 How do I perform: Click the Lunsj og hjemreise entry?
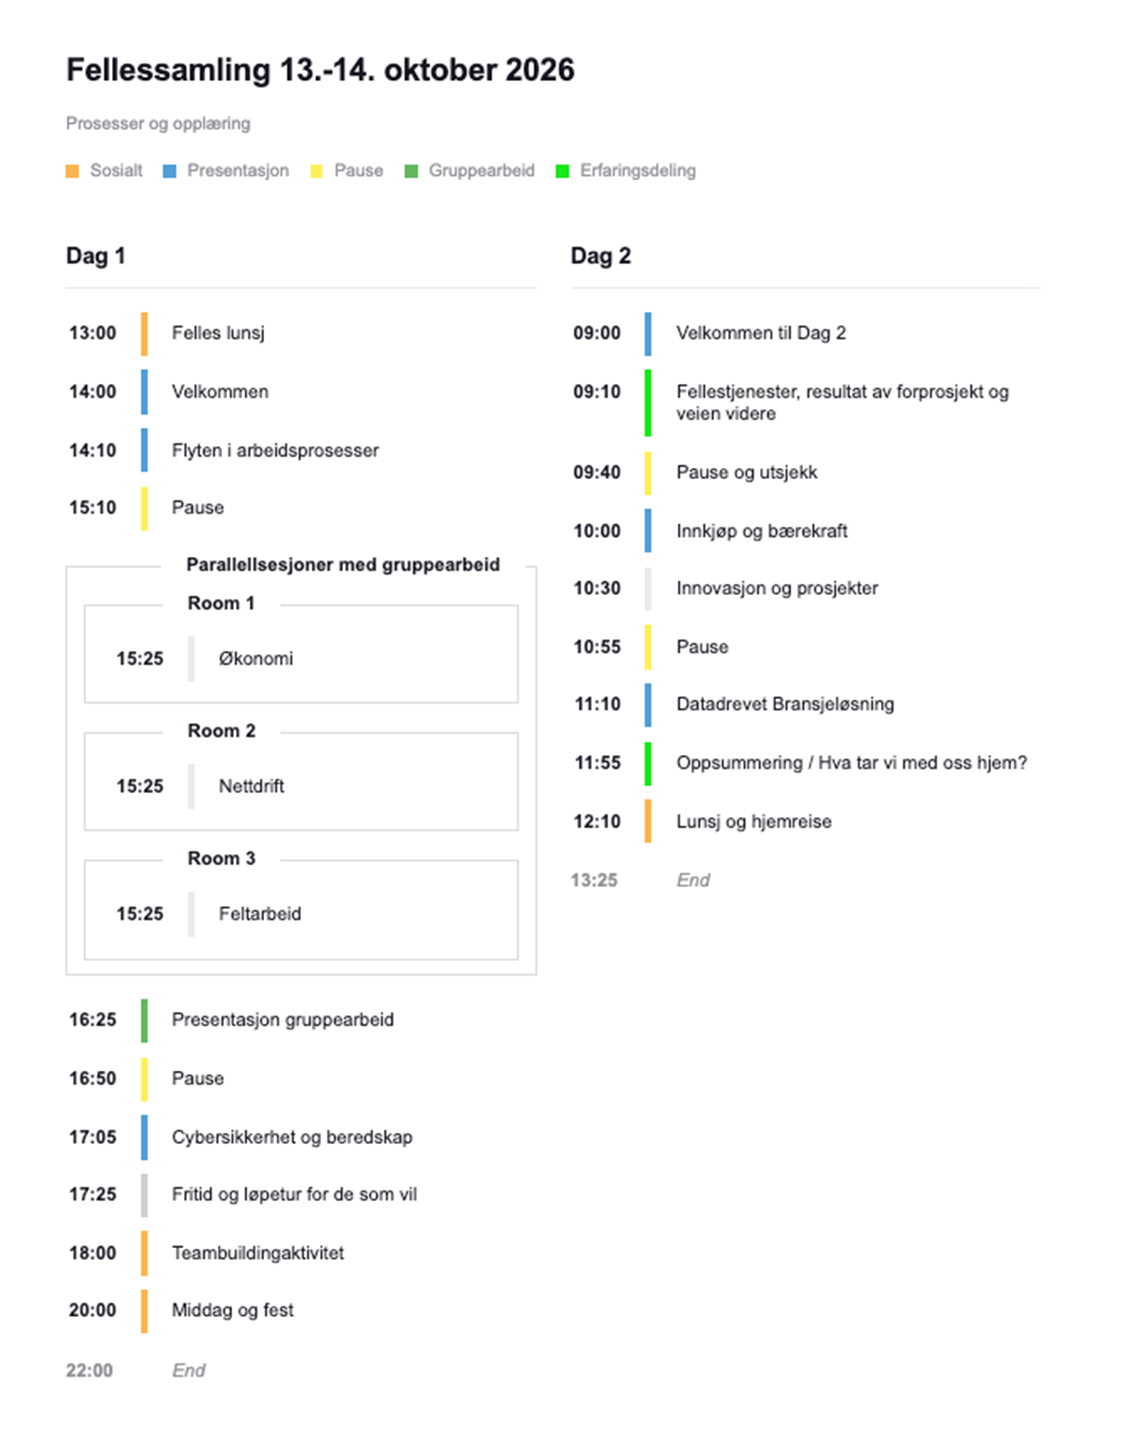[754, 822]
